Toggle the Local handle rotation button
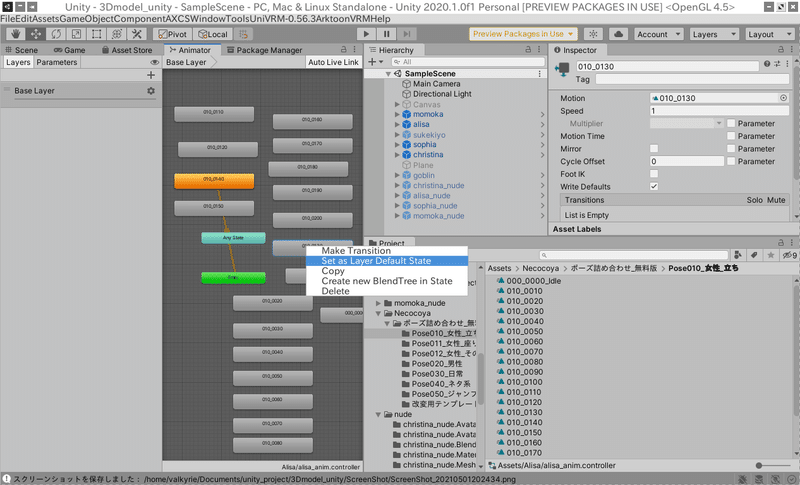The image size is (800, 485). [213, 34]
